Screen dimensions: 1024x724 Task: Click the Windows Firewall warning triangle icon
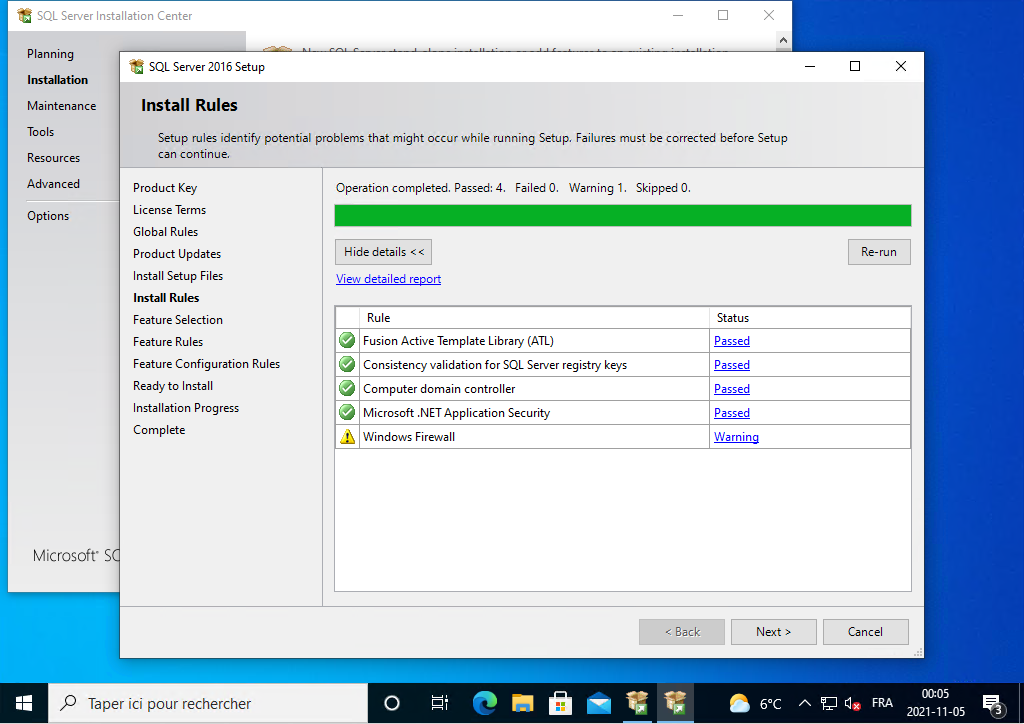pyautogui.click(x=347, y=437)
